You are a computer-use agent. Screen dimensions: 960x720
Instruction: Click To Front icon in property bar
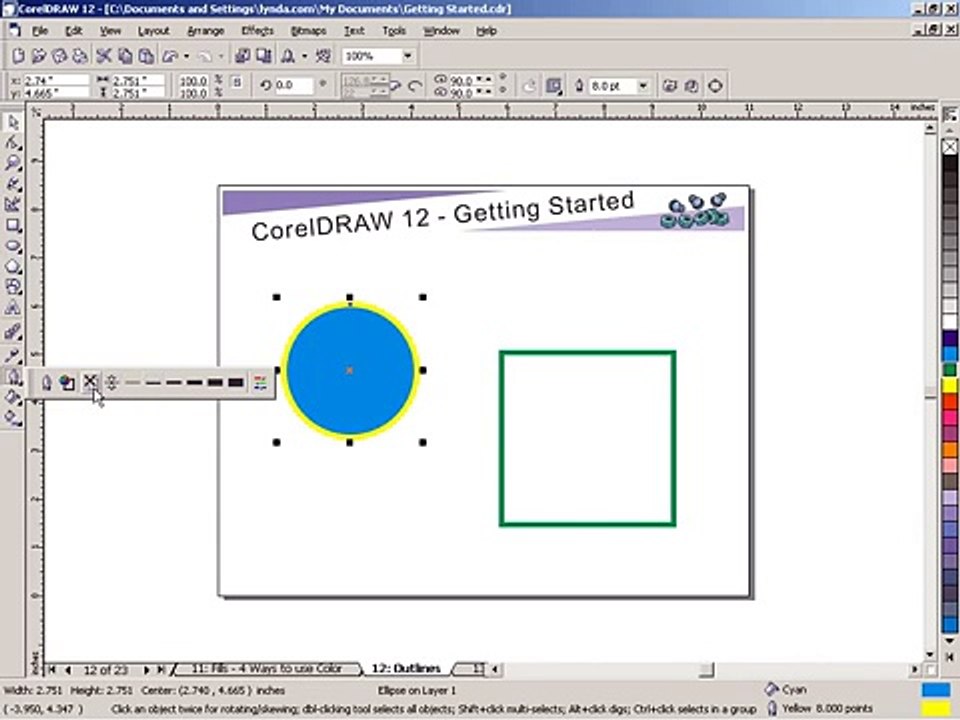point(669,86)
